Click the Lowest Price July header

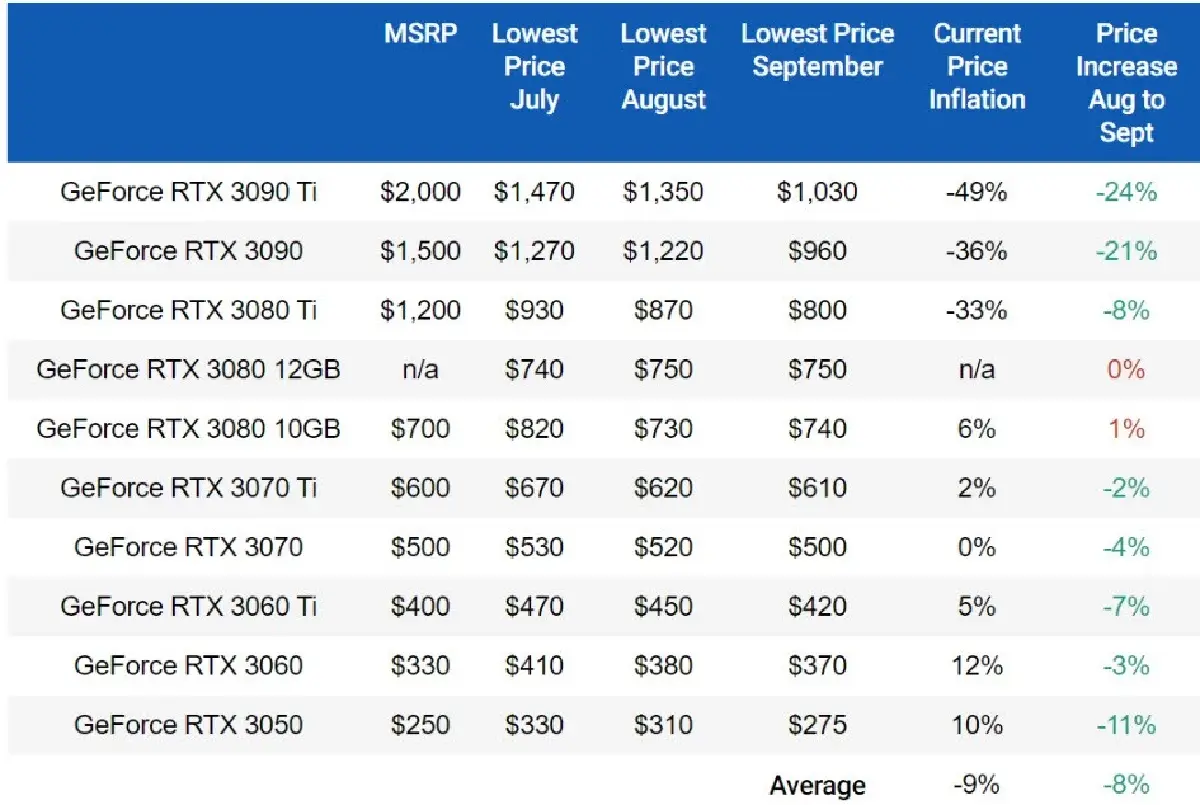534,67
